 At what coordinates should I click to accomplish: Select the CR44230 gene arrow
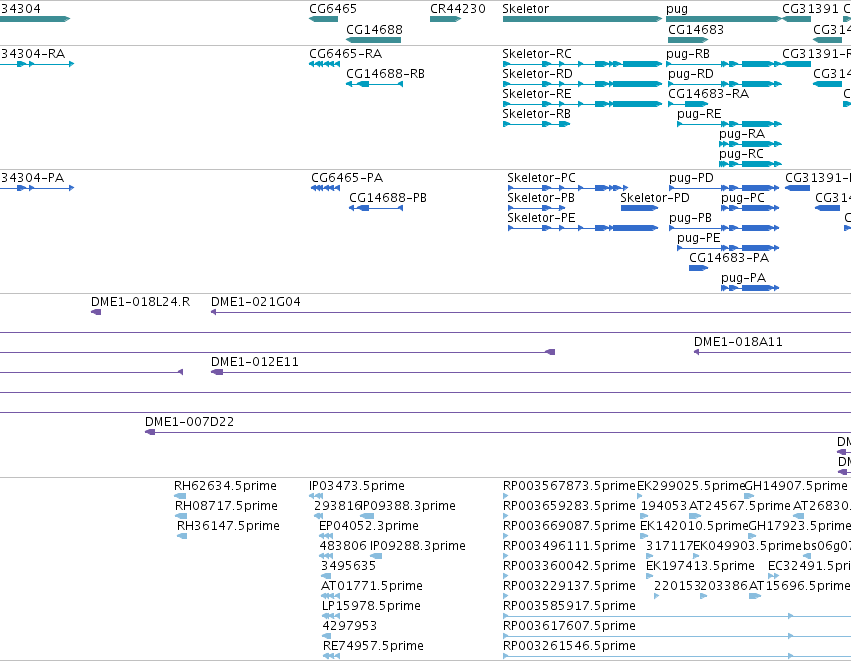pos(445,19)
